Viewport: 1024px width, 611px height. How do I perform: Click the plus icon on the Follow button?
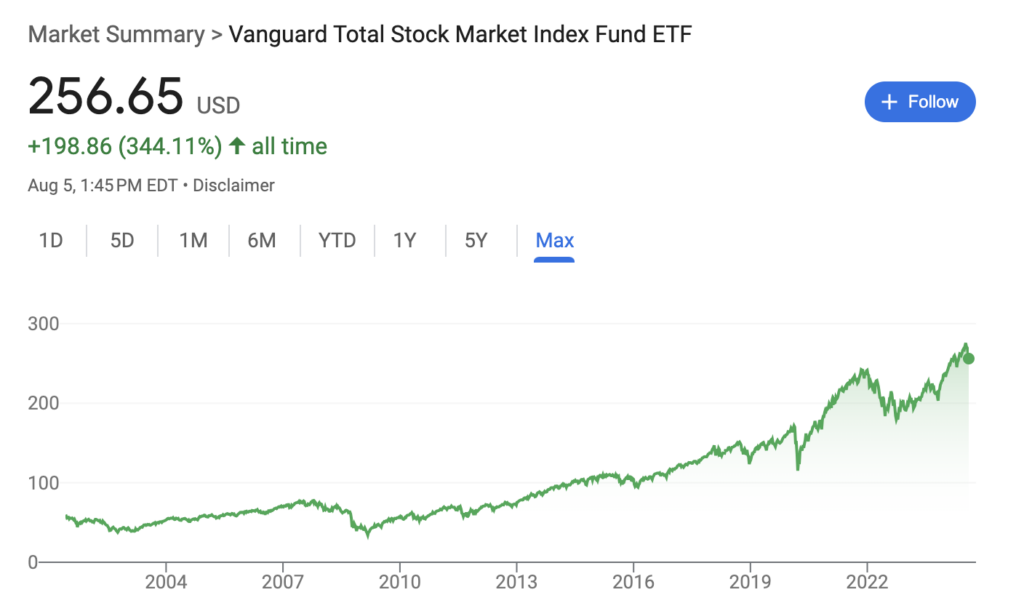click(888, 101)
